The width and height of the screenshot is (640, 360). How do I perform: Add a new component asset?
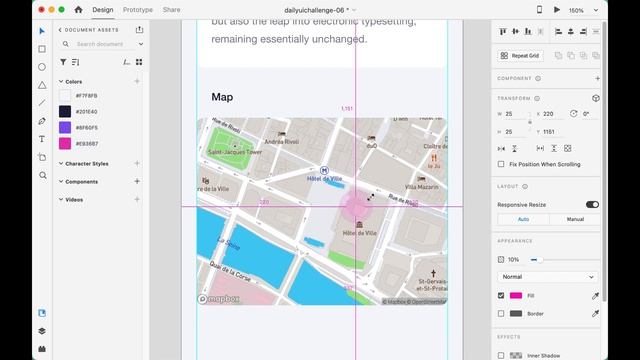point(137,181)
